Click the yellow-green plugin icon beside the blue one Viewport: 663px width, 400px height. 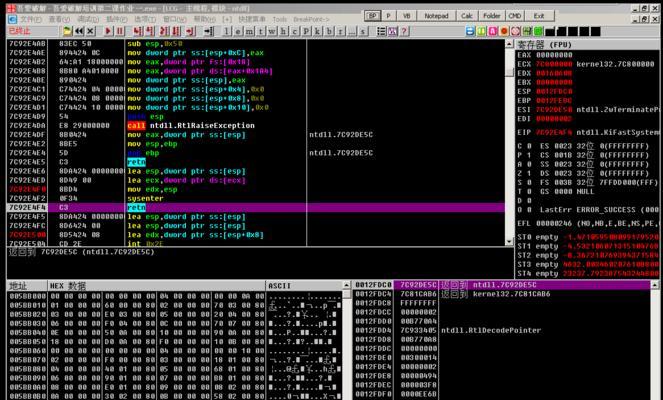(x=482, y=31)
